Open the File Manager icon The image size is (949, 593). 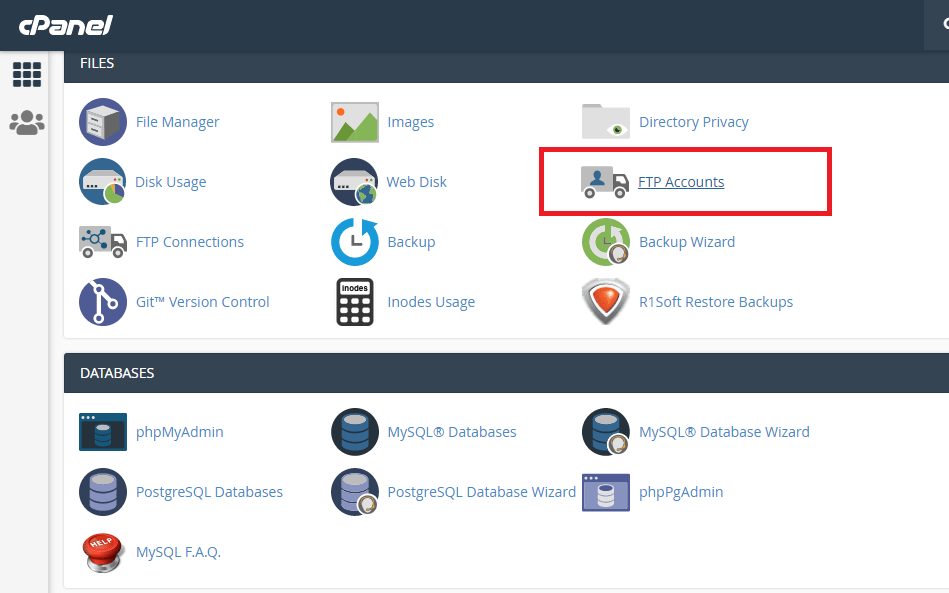103,122
